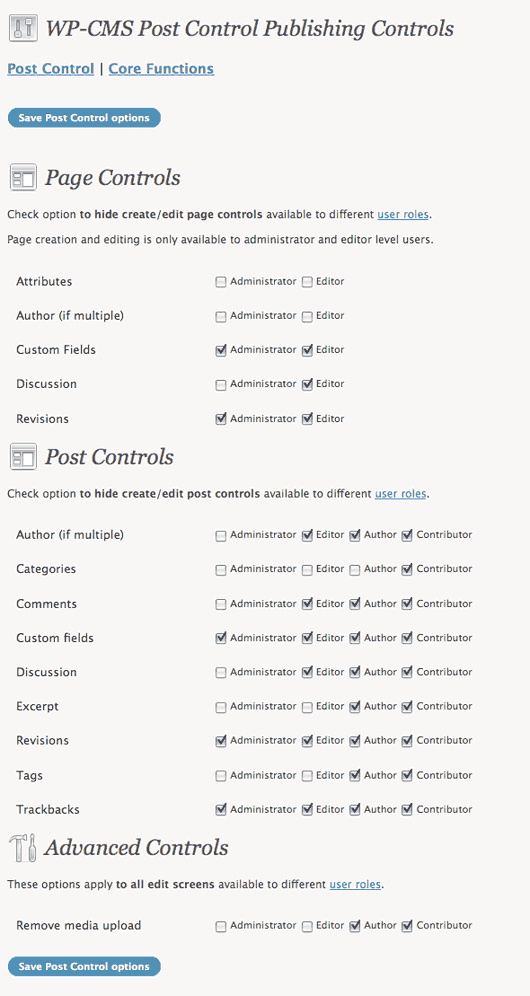
Task: Click the top Save Post Control options button
Action: (x=84, y=118)
